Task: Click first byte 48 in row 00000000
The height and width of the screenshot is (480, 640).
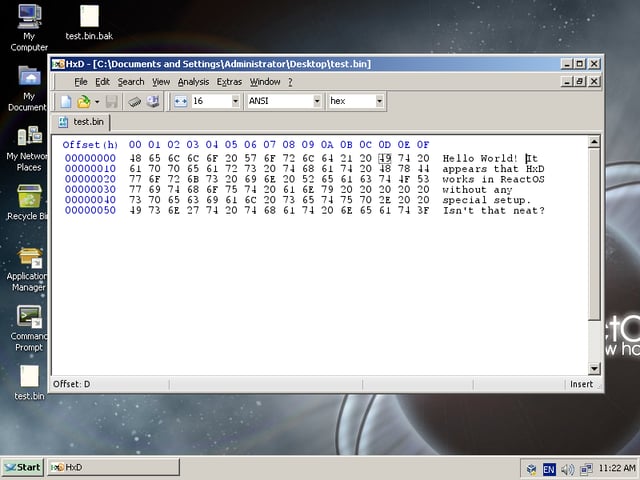Action: [135, 158]
